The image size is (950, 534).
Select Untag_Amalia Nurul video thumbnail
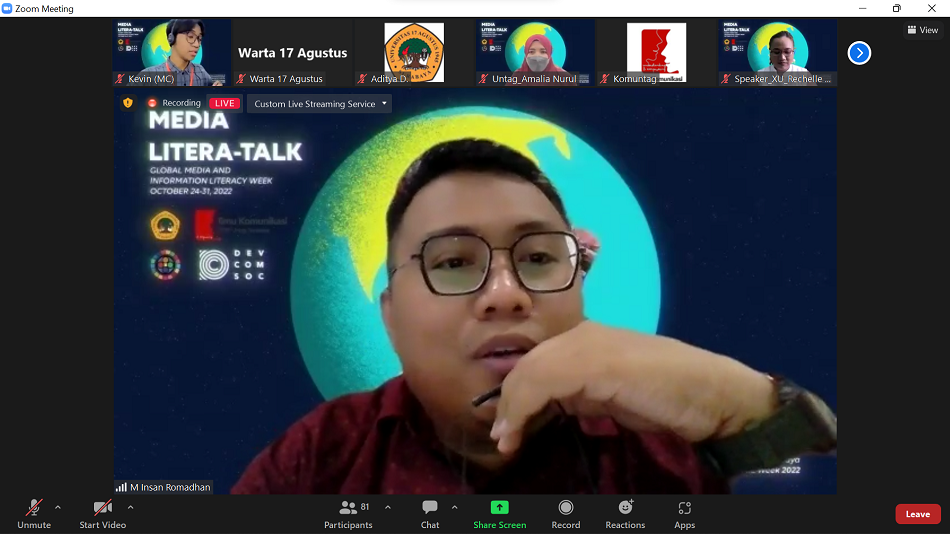[x=536, y=53]
